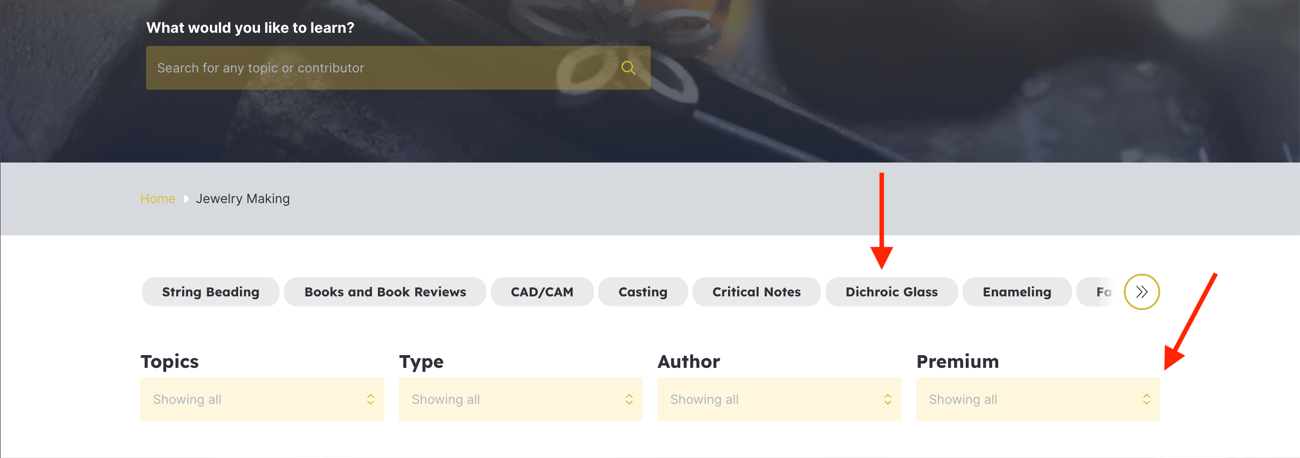This screenshot has height=458, width=1300.
Task: Filter by the Dichroic Glass category
Action: tap(891, 292)
